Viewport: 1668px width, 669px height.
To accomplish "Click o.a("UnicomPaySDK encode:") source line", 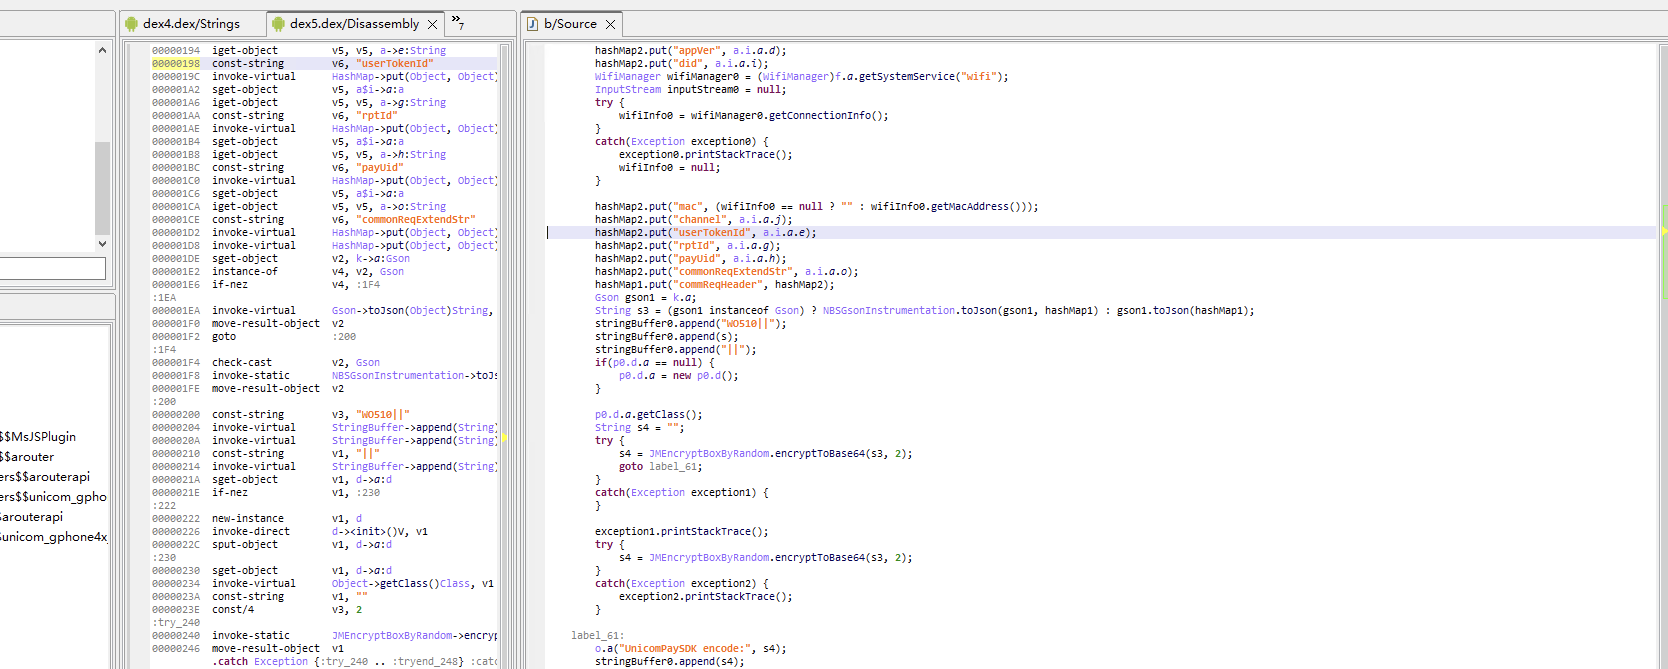I will click(690, 648).
